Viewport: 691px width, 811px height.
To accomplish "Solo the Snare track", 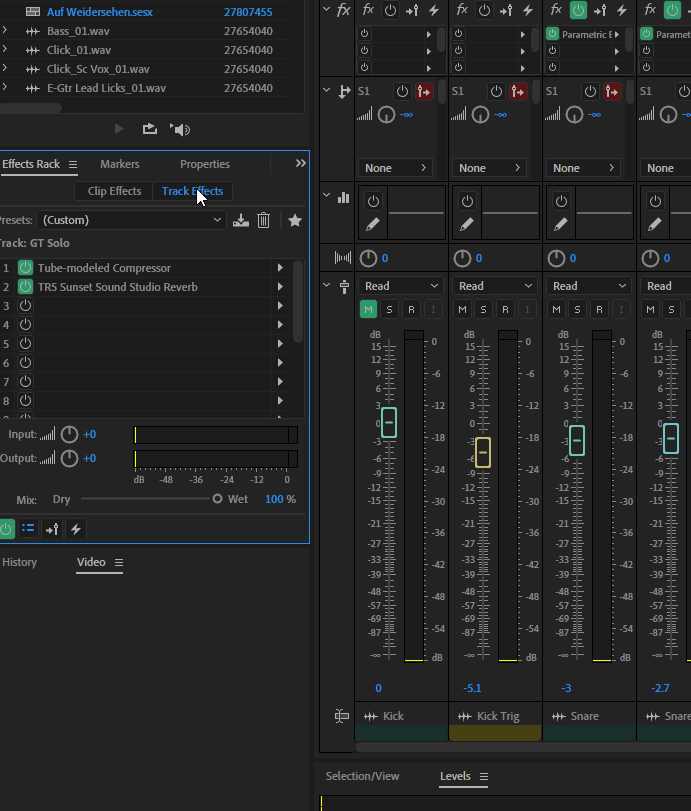I will click(x=577, y=309).
